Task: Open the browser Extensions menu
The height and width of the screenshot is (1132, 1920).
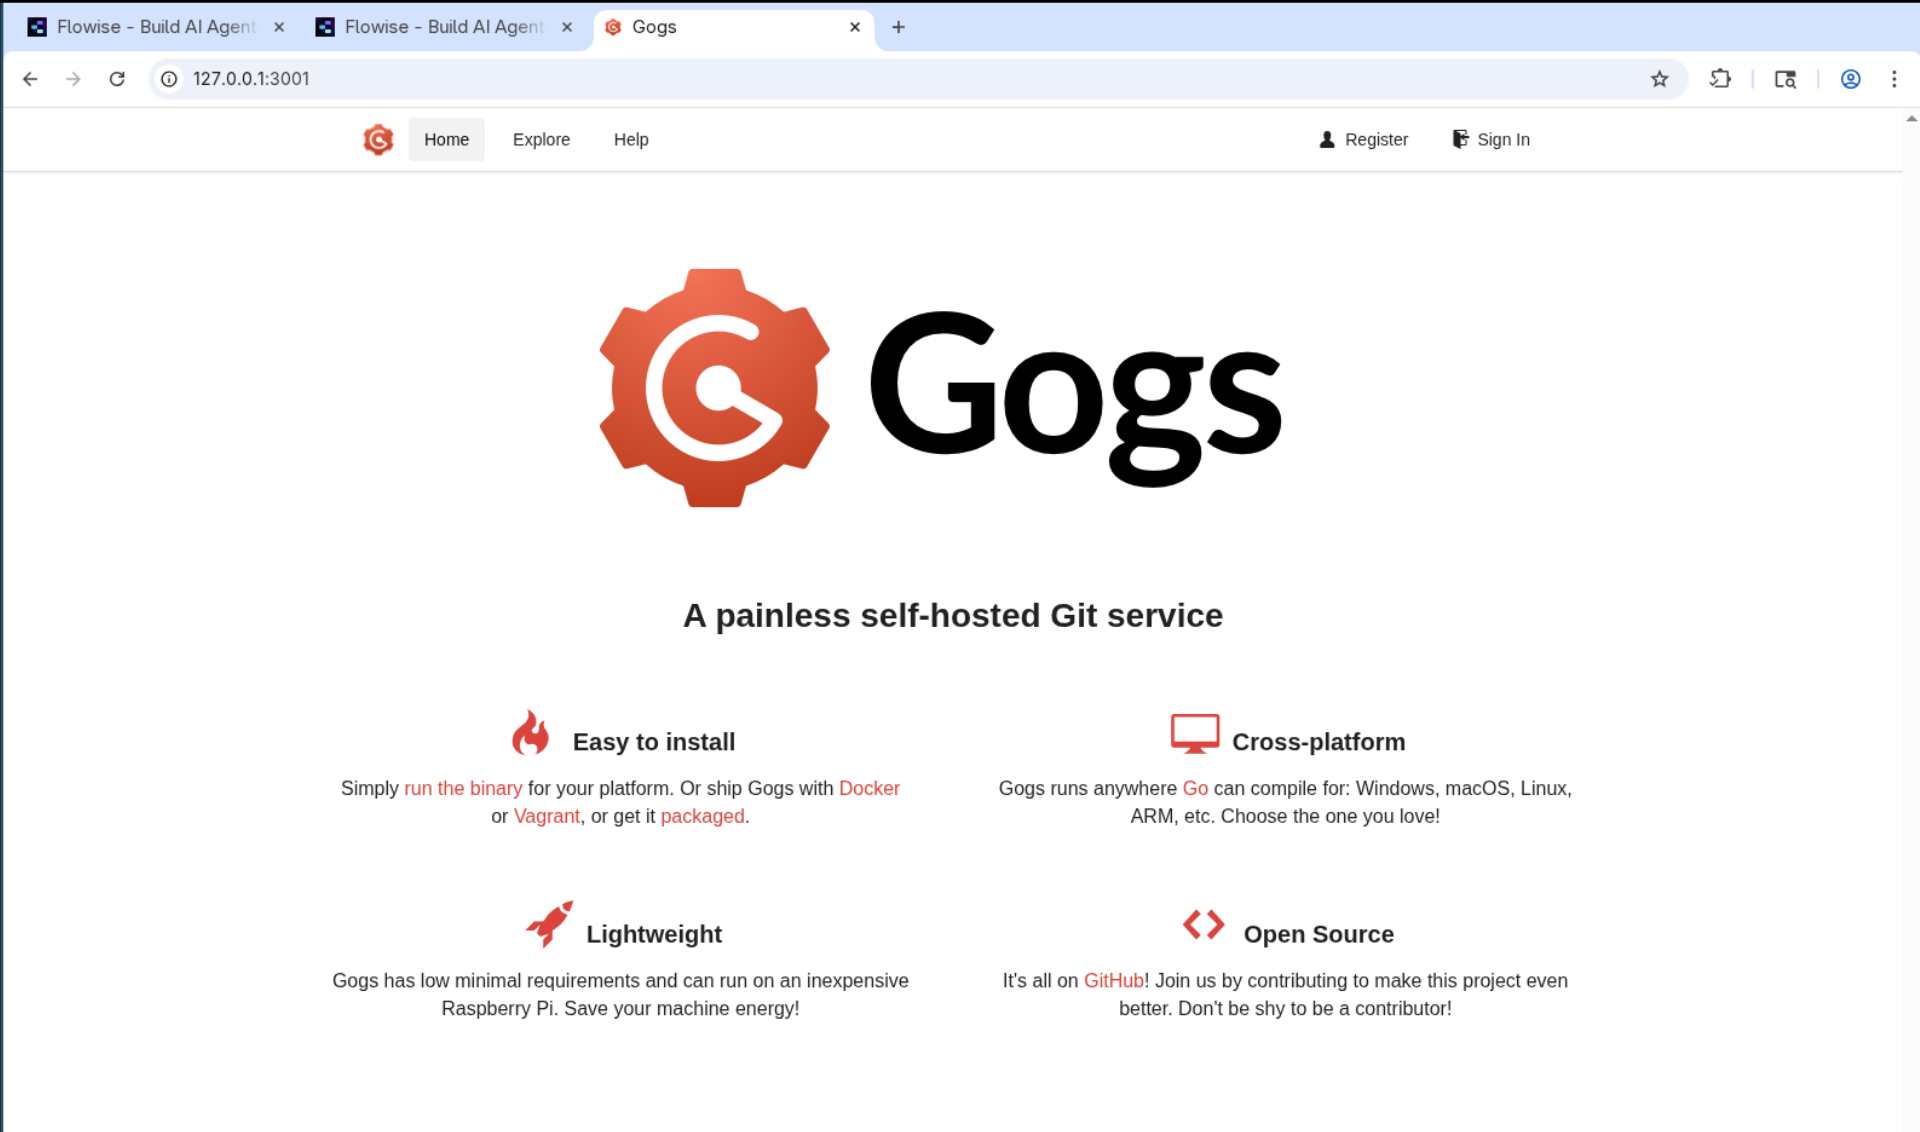Action: tap(1720, 79)
